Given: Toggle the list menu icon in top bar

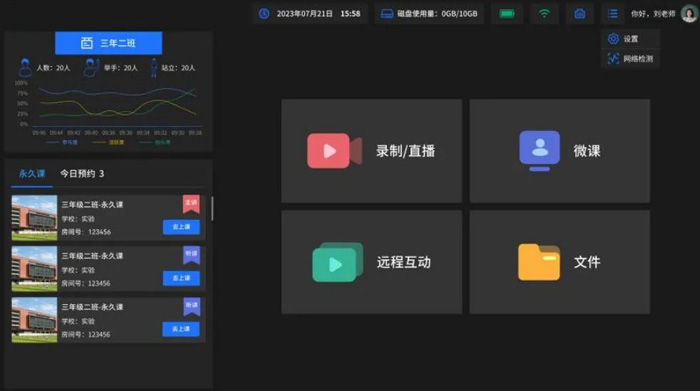Looking at the screenshot, I should coord(612,14).
